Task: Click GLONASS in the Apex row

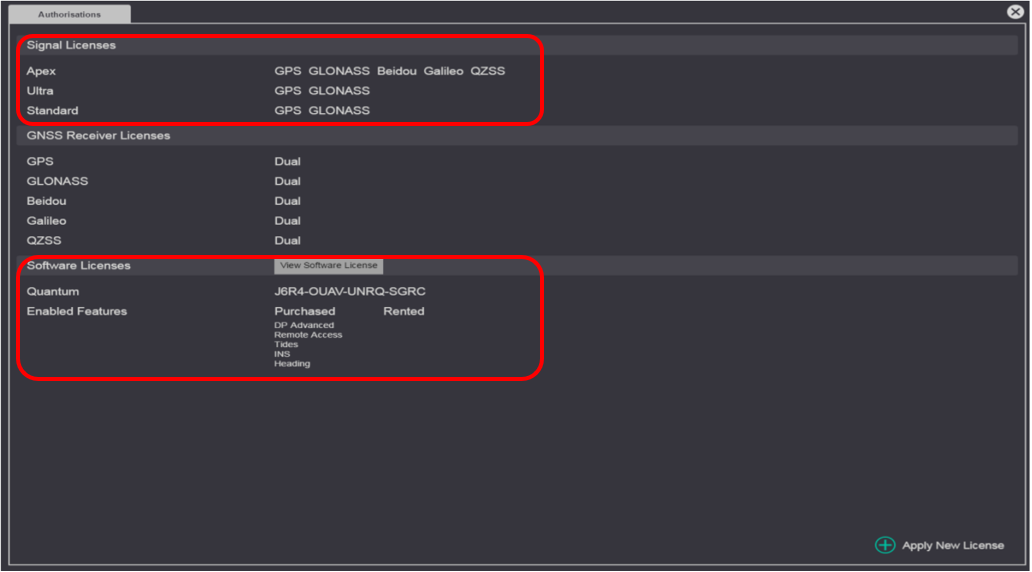Action: [339, 71]
